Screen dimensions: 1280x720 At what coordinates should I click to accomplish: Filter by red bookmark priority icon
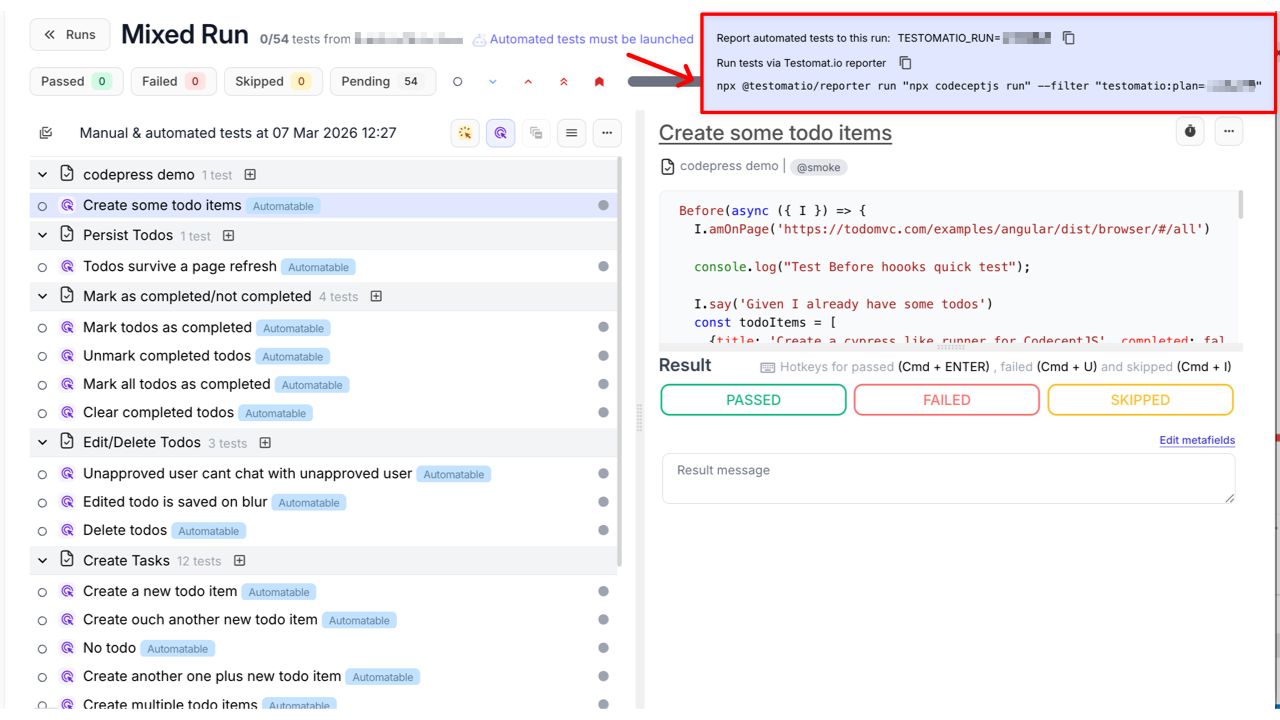pyautogui.click(x=599, y=82)
